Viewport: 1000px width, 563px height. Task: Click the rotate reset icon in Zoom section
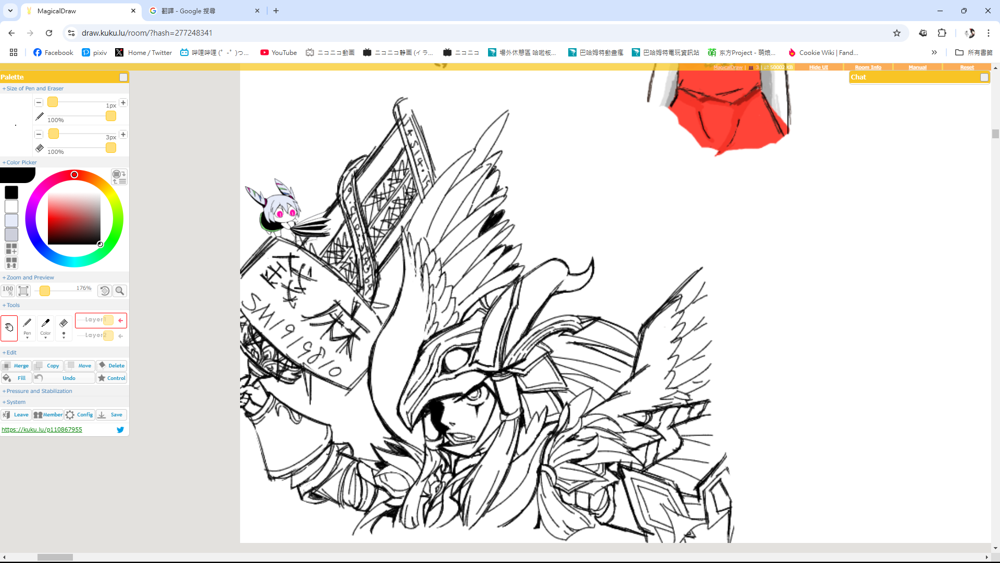pos(105,291)
